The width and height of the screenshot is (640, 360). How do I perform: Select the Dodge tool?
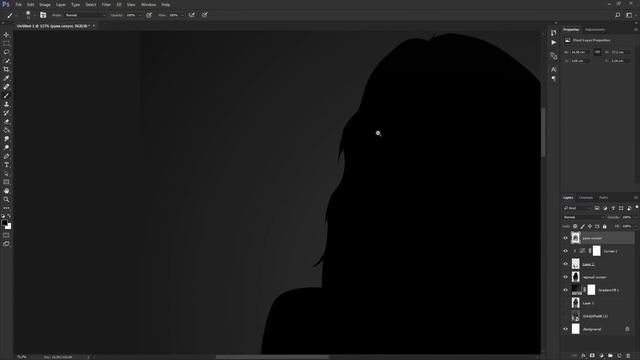pyautogui.click(x=6, y=147)
